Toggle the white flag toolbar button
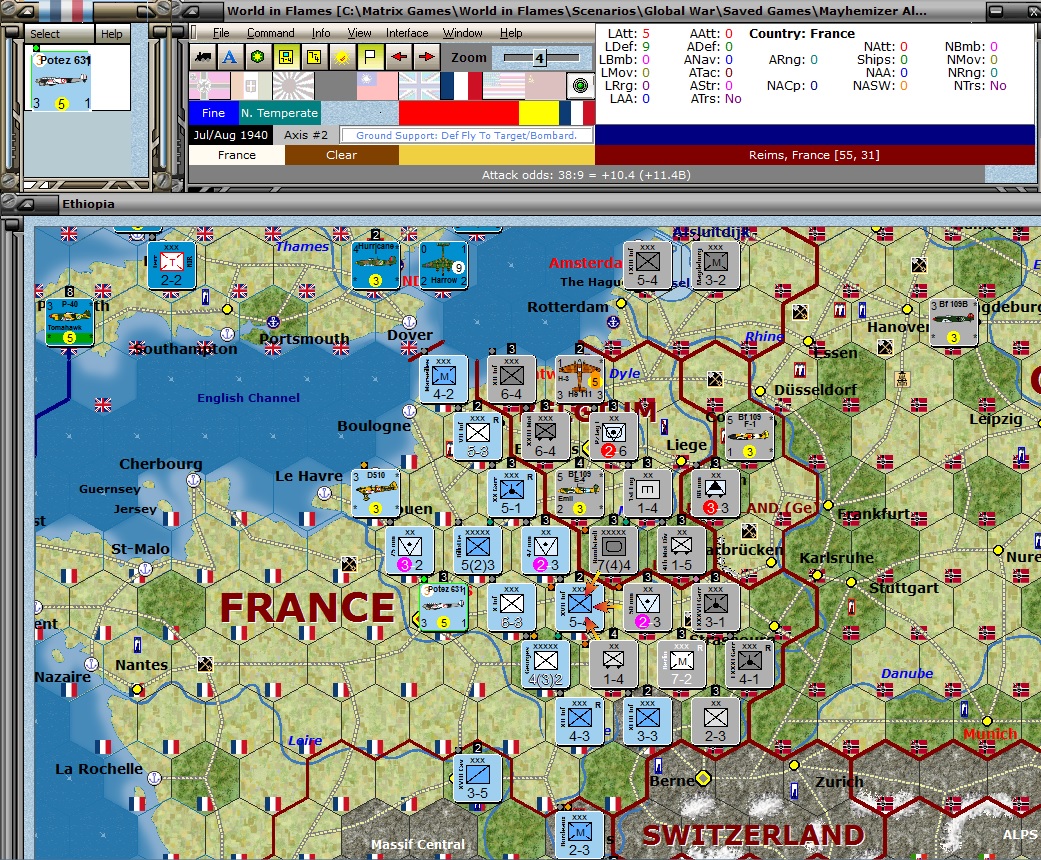Screen dimensions: 1041x860 [x=370, y=57]
